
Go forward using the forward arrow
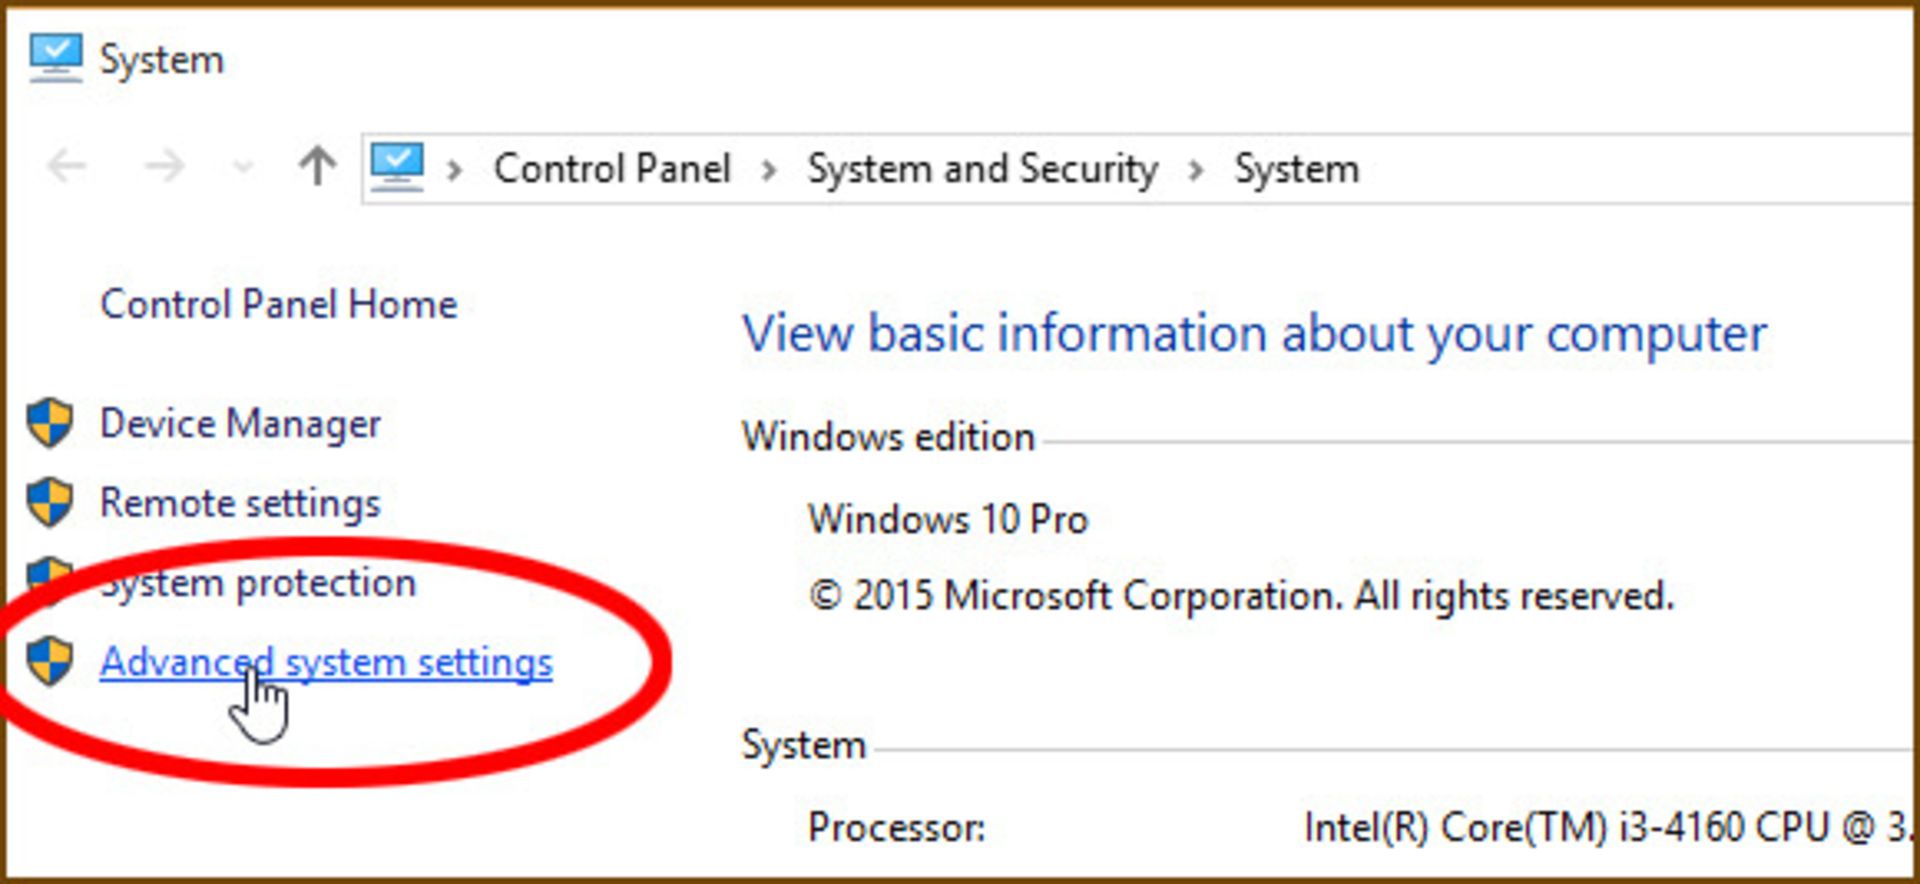coord(165,166)
